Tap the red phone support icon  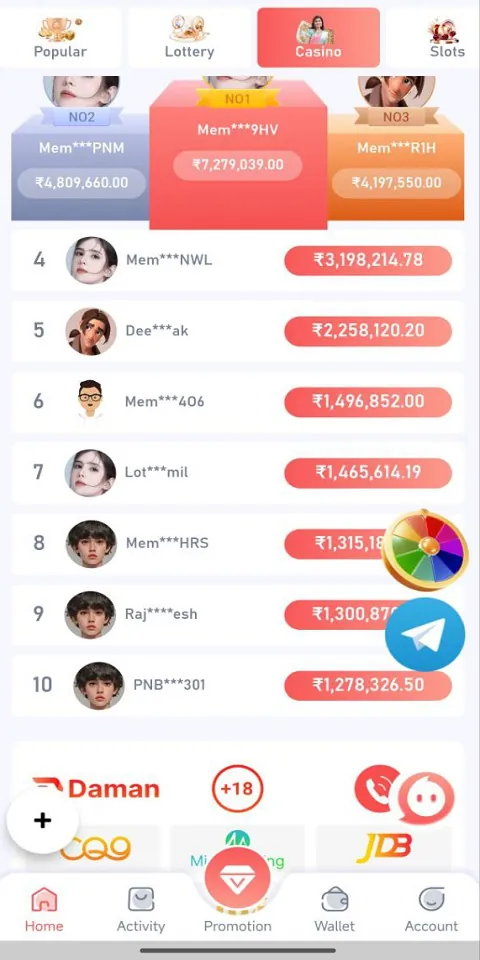(375, 788)
